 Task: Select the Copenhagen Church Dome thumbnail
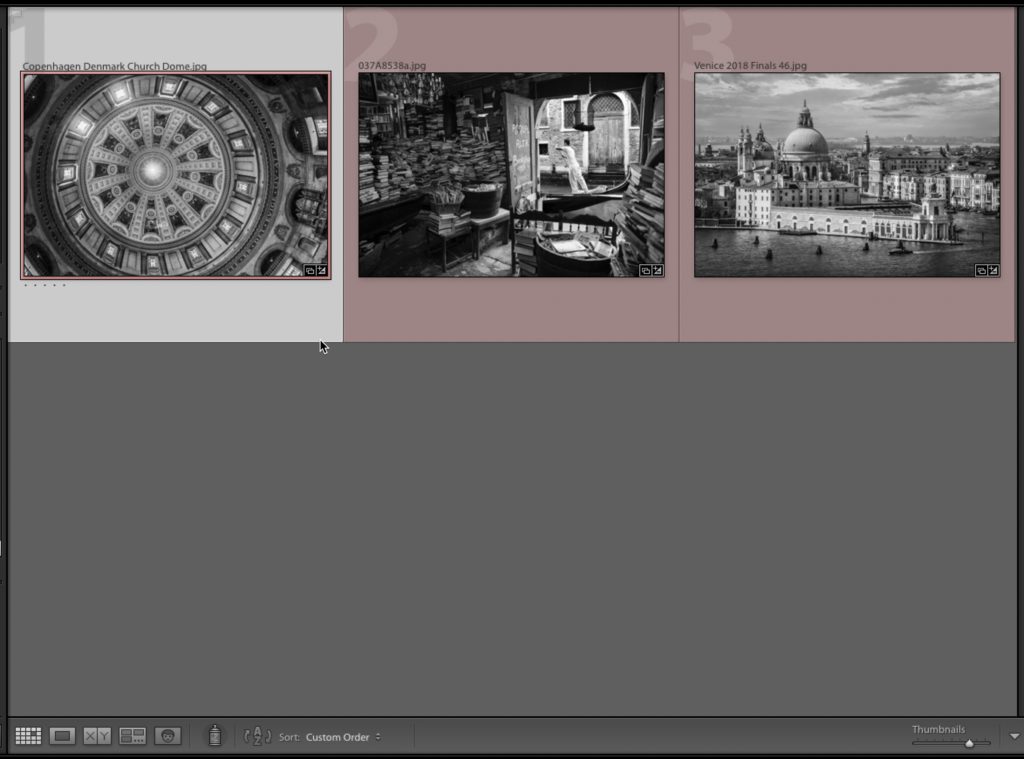[176, 175]
